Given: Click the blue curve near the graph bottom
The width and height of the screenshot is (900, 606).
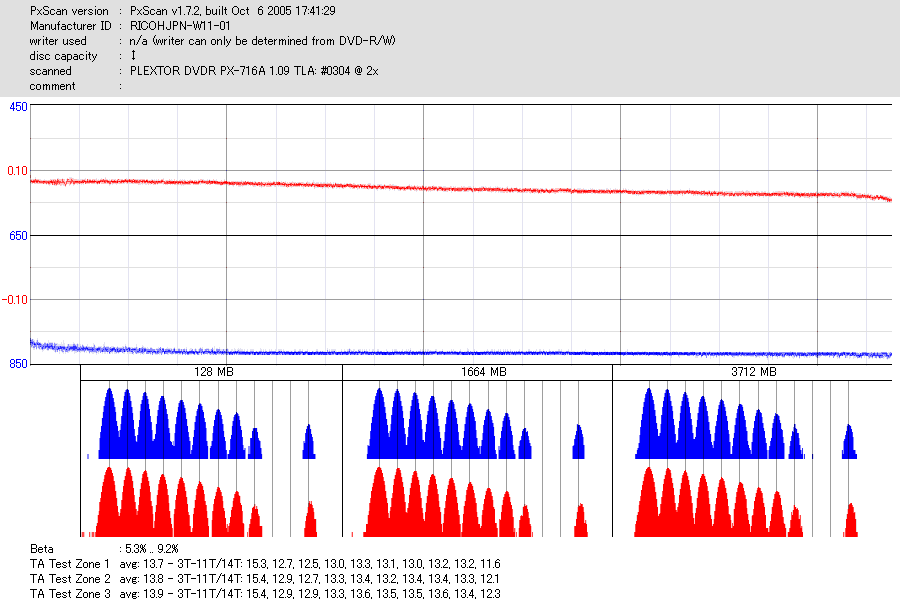Looking at the screenshot, I should pos(459,354).
